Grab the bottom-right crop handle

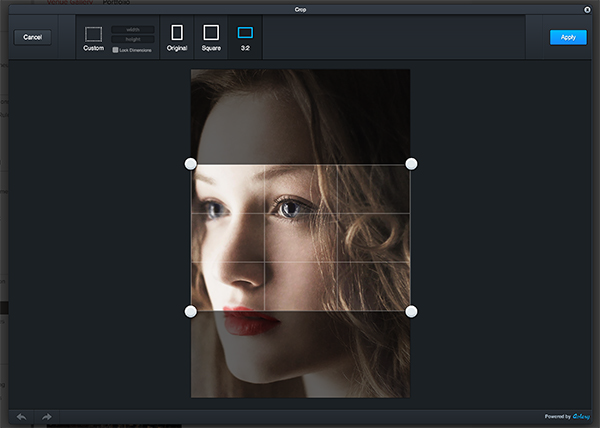(411, 311)
